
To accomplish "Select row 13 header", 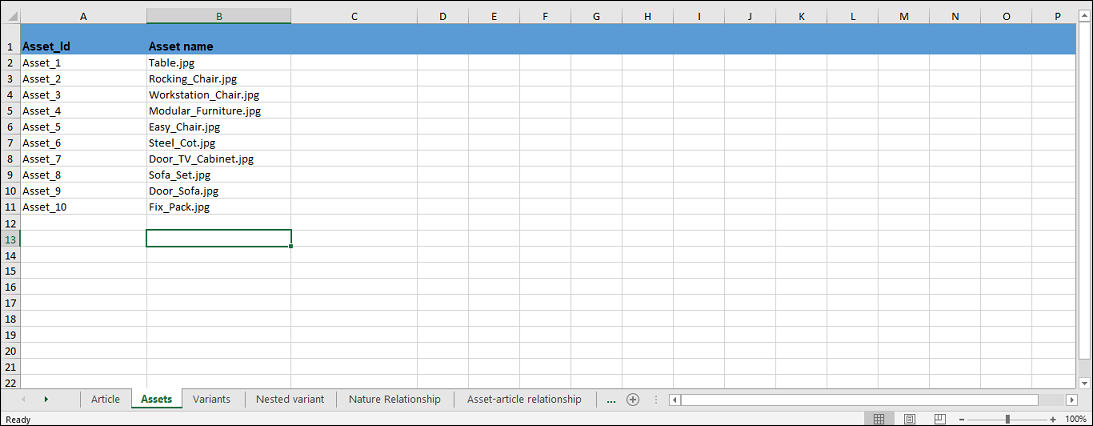I will click(x=10, y=239).
